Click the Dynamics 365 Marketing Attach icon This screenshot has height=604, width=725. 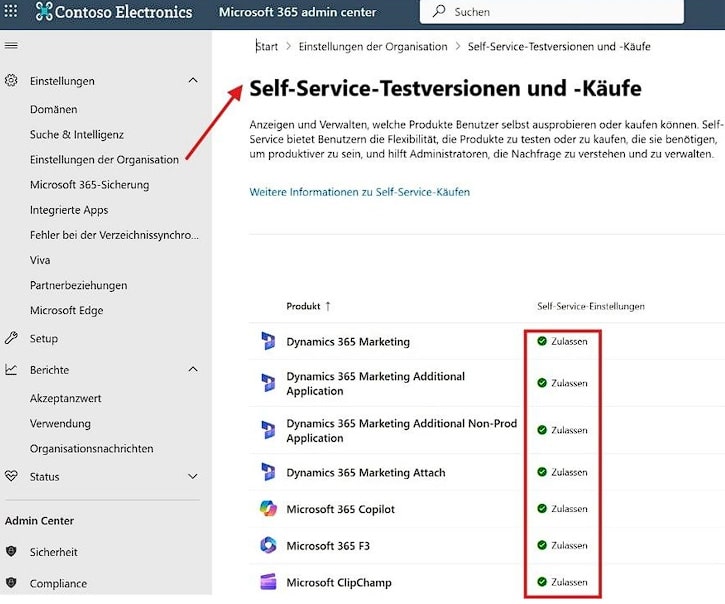pos(268,472)
